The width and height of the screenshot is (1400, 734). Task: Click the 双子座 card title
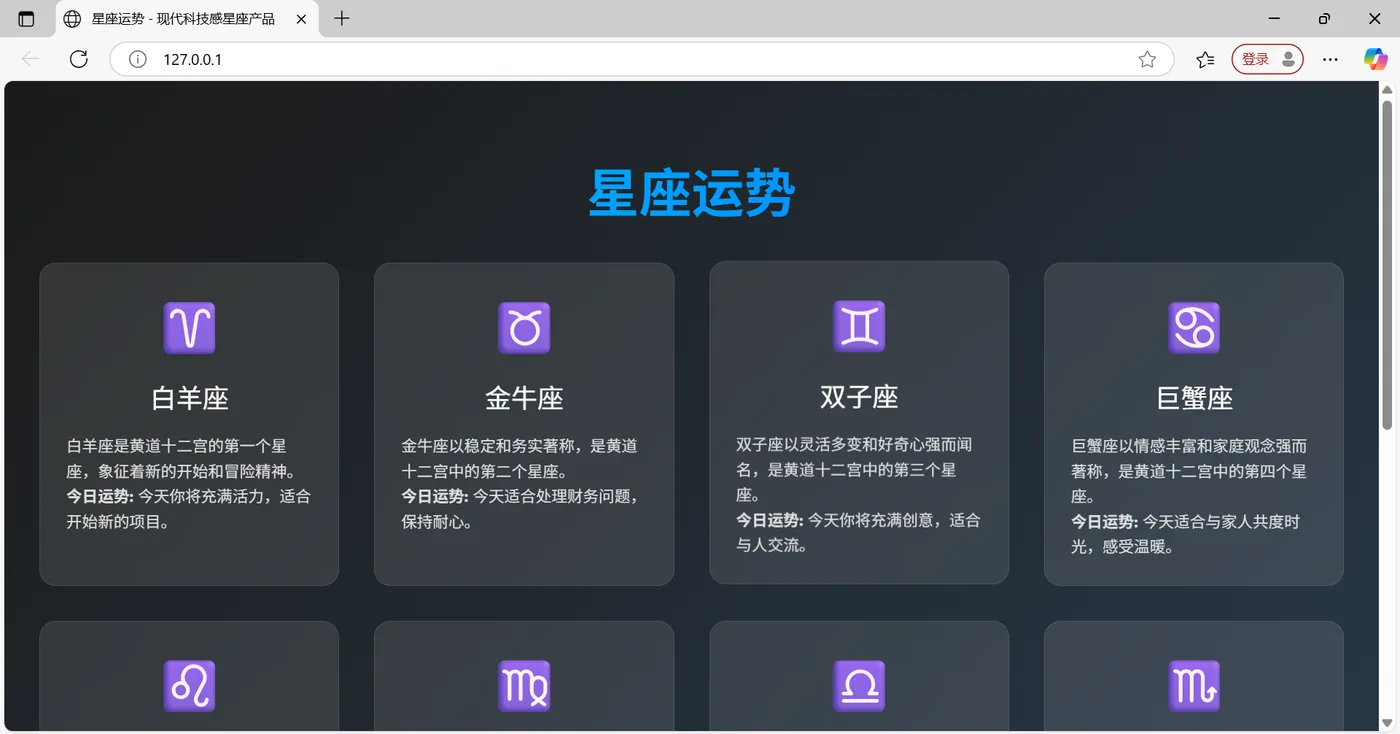(x=859, y=396)
